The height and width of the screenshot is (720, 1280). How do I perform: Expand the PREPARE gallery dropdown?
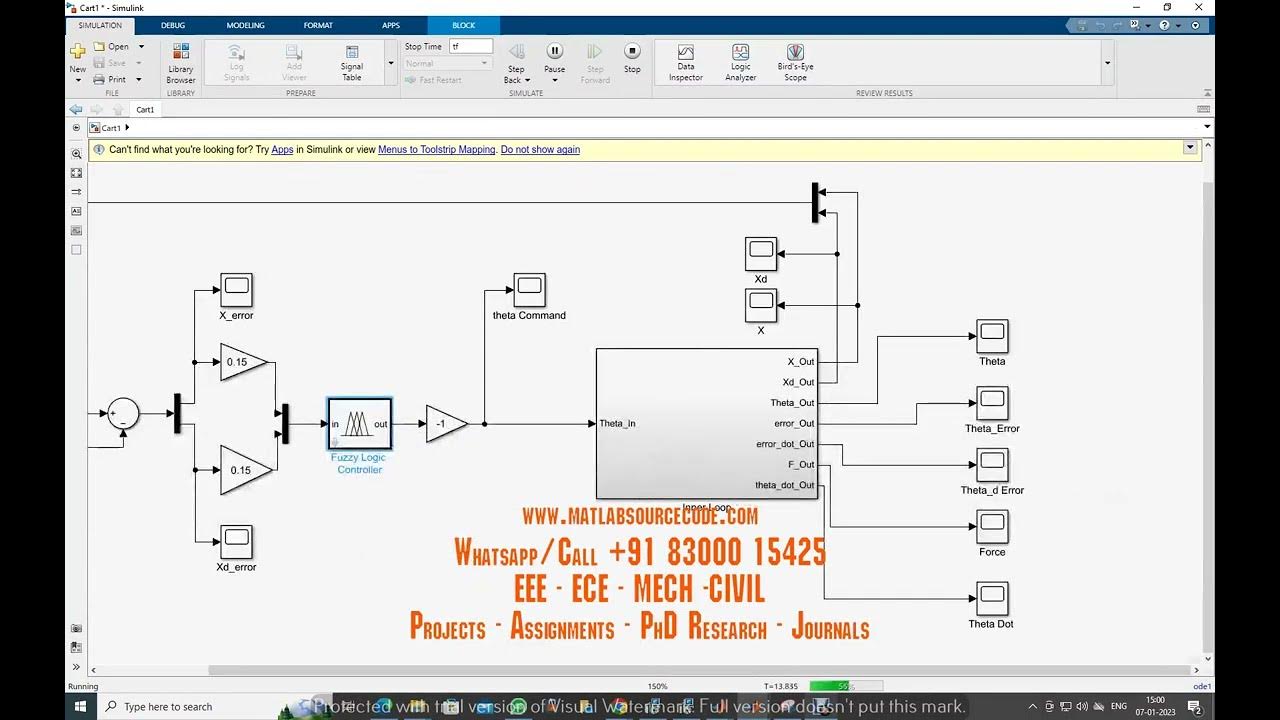pos(391,63)
